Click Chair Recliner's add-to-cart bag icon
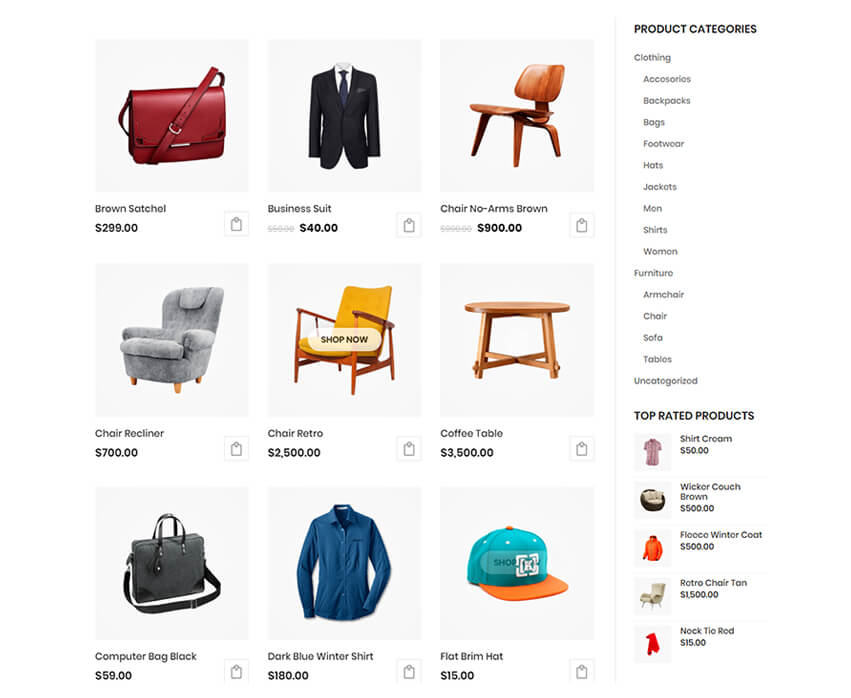 coord(236,449)
